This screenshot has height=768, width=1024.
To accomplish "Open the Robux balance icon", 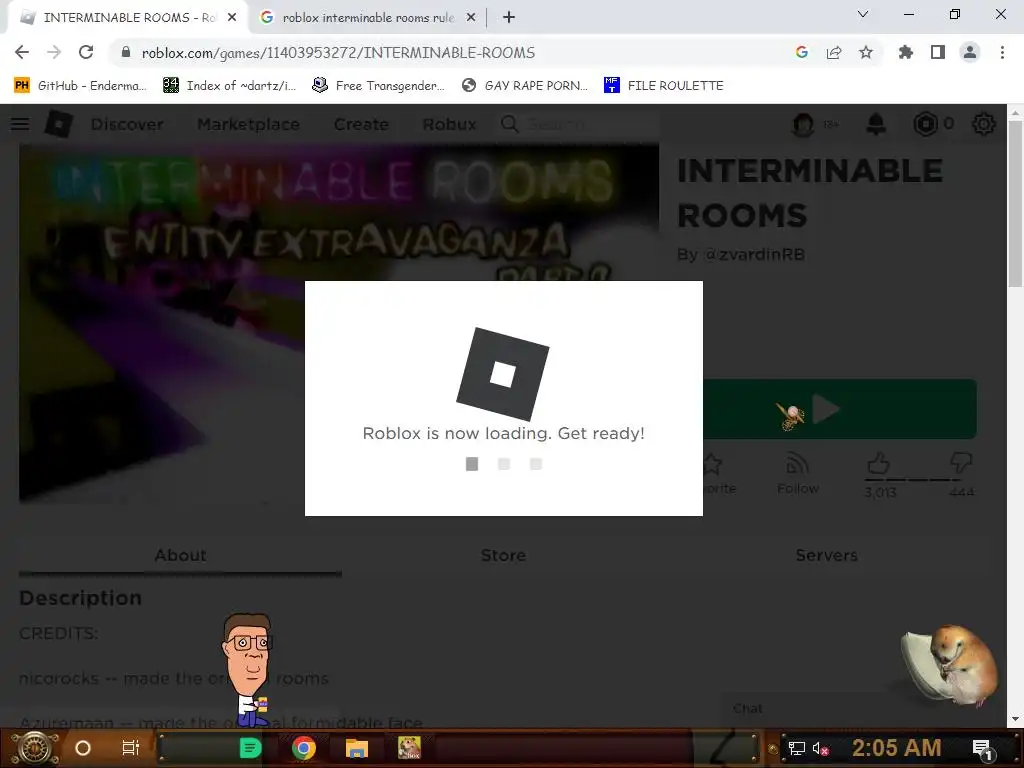I will (x=925, y=124).
